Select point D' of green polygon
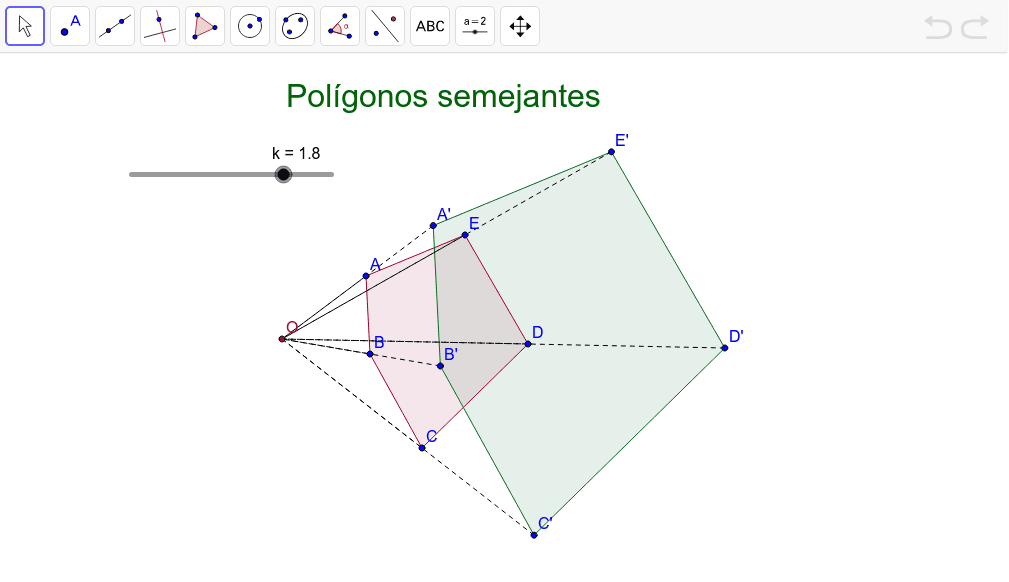 pyautogui.click(x=725, y=348)
